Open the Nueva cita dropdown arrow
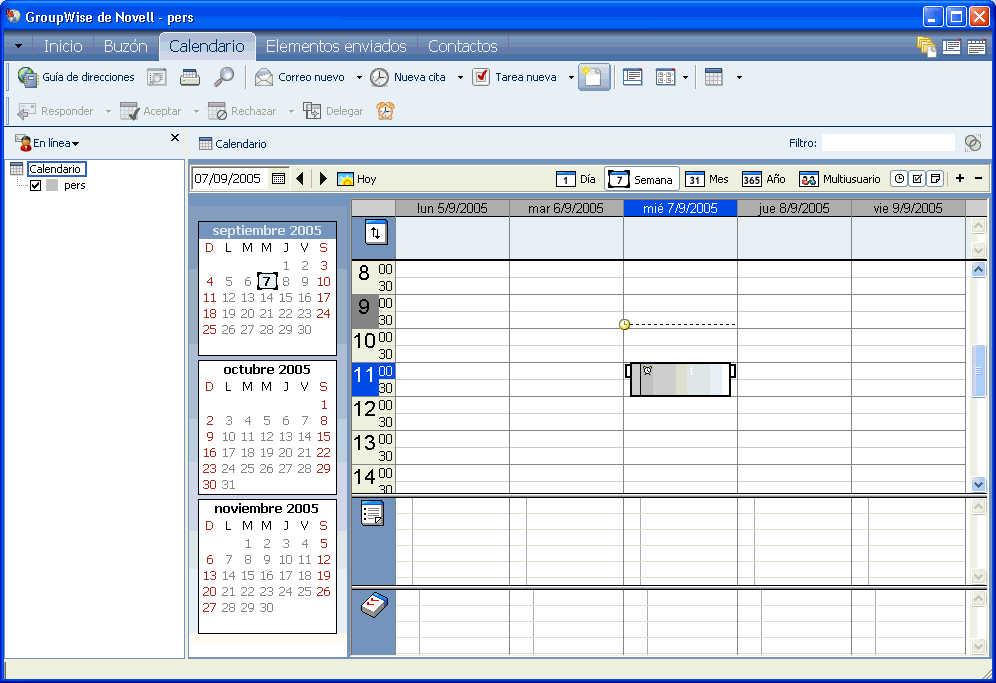Screen dimensions: 996x683 [x=460, y=78]
